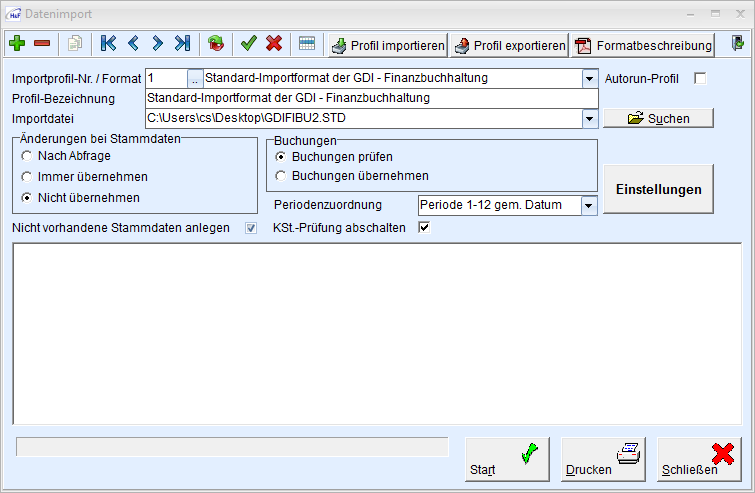Click the import progress bar
Screen dimensions: 755x493
(232, 447)
